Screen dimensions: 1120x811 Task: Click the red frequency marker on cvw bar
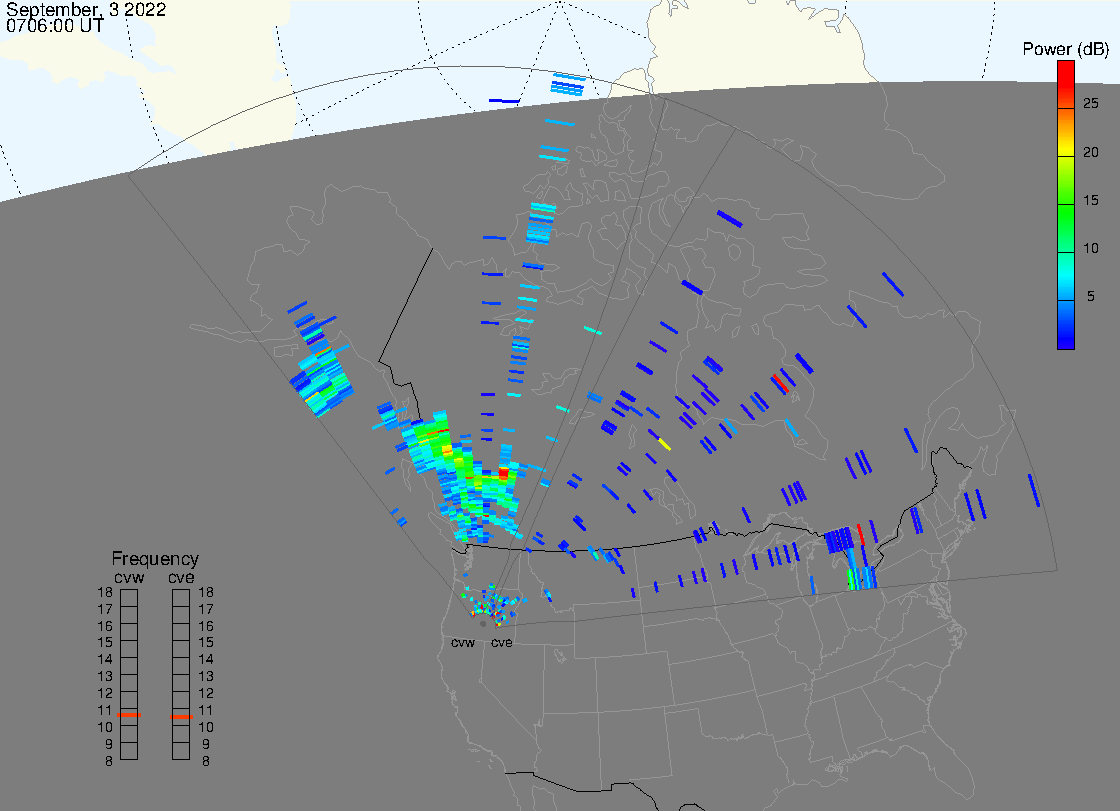point(129,715)
